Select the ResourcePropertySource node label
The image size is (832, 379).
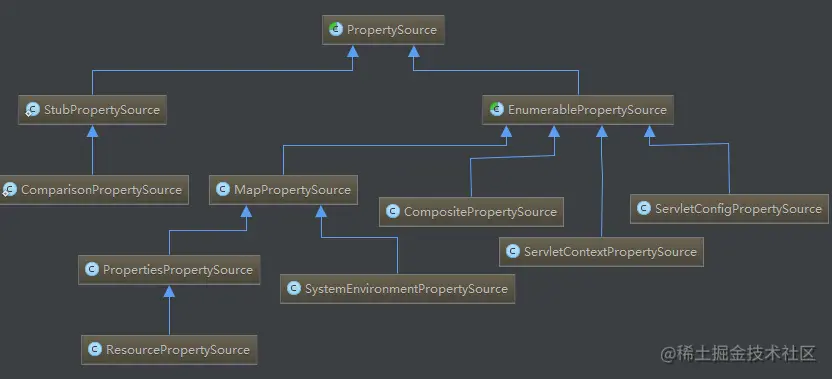[x=178, y=350]
